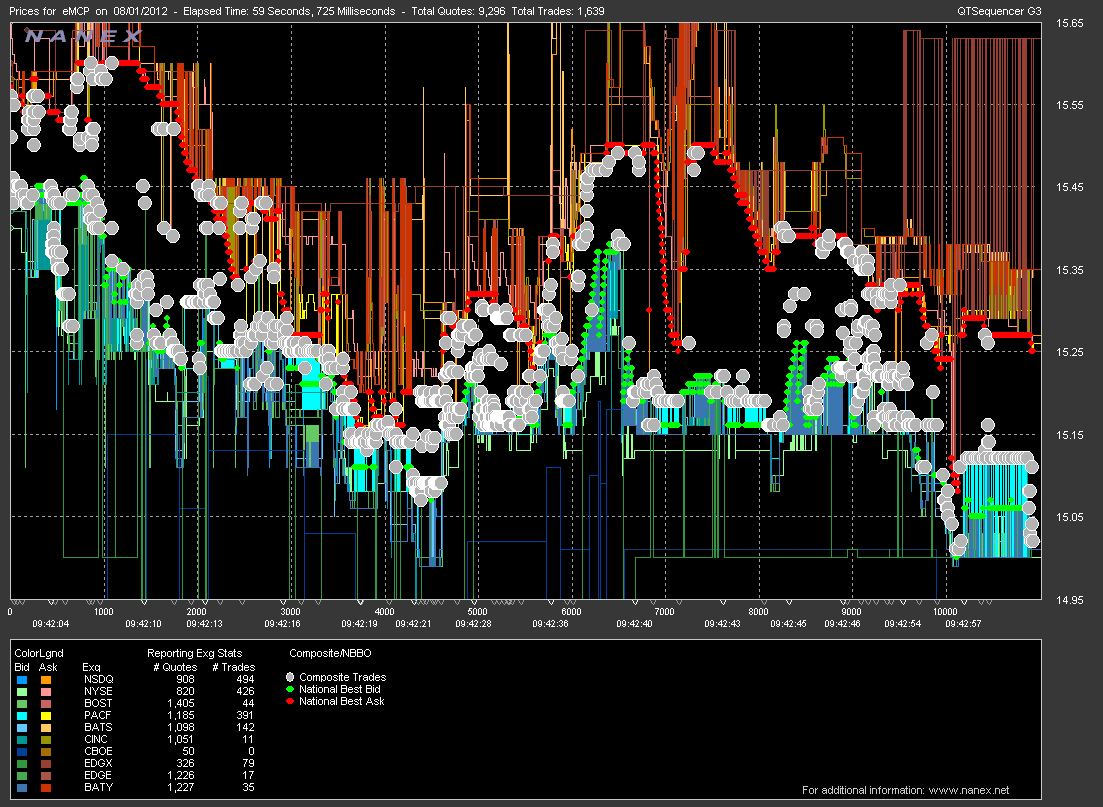Click the red National Best Ask marker
Image resolution: width=1103 pixels, height=807 pixels.
pos(292,702)
